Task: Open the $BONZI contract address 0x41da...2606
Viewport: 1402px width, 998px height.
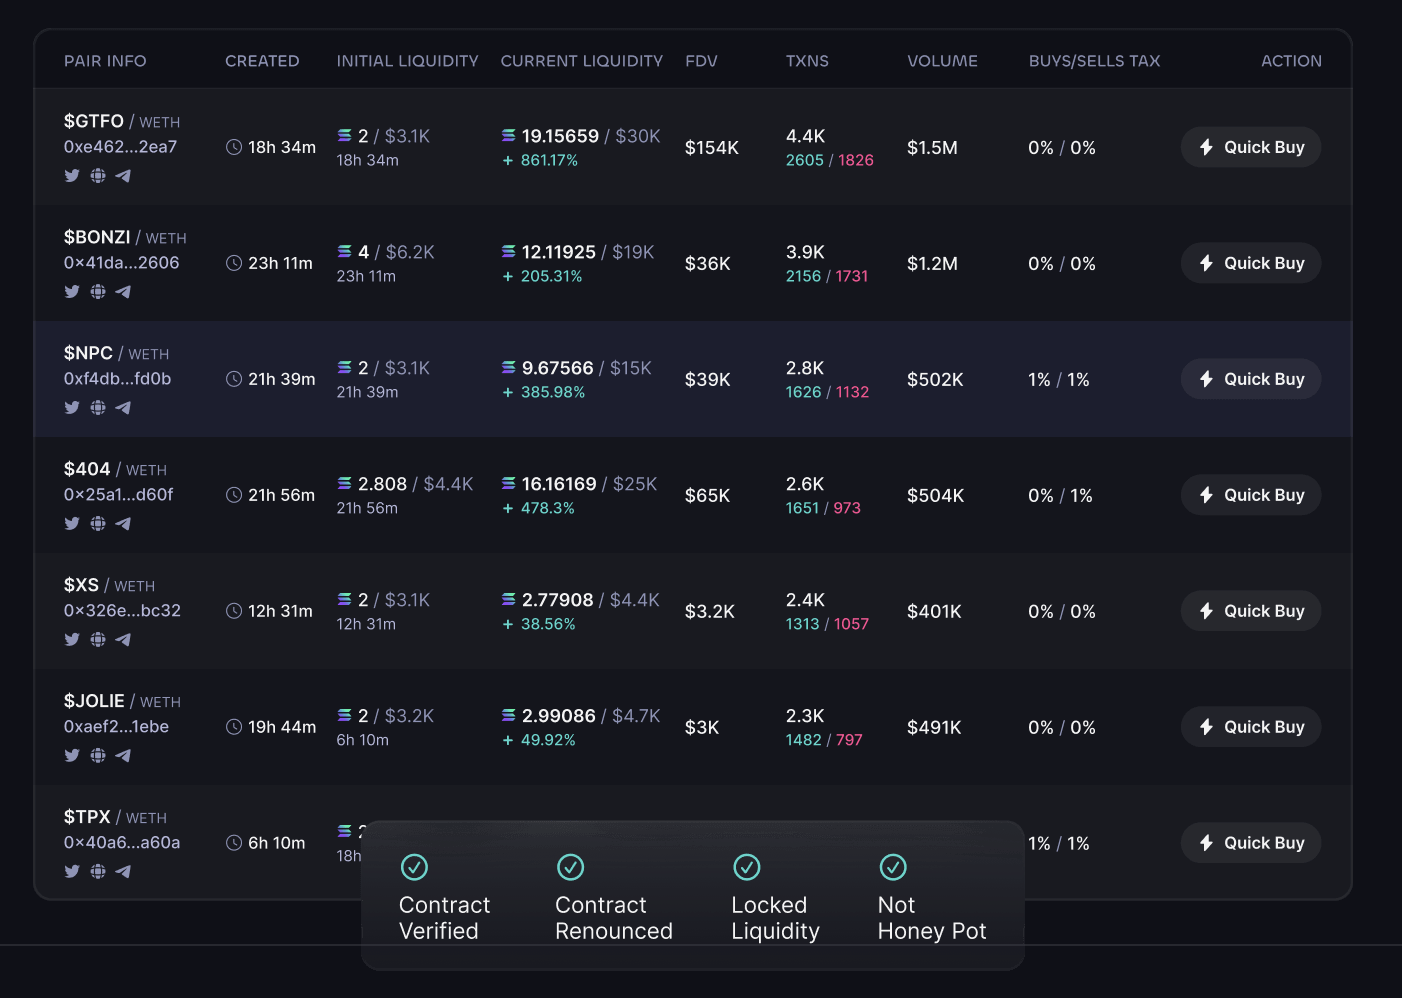Action: [x=122, y=263]
